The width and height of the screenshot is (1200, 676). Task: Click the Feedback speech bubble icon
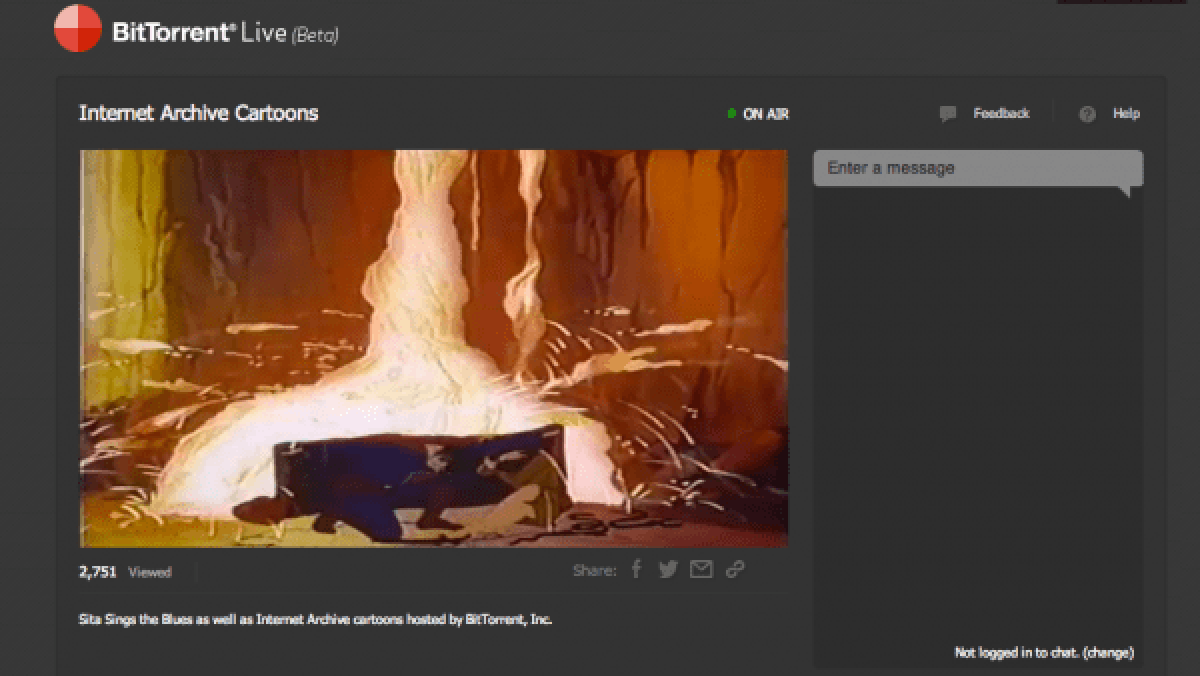948,114
